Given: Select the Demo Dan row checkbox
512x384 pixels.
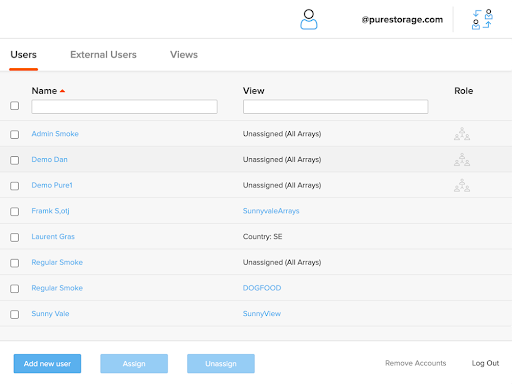Looking at the screenshot, I should (x=14, y=160).
